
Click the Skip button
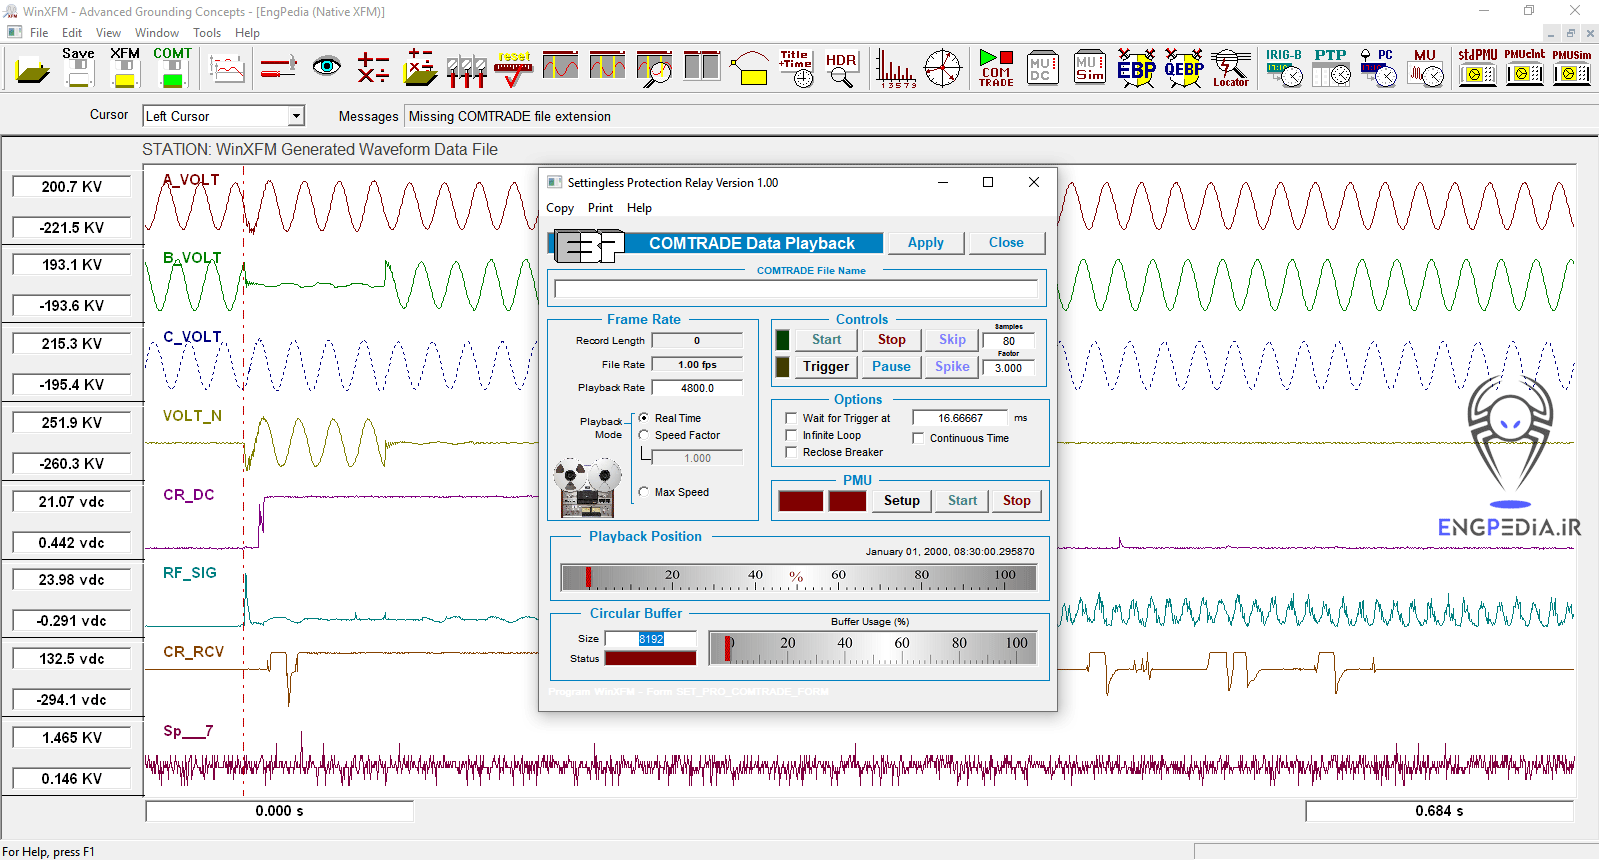coord(952,340)
